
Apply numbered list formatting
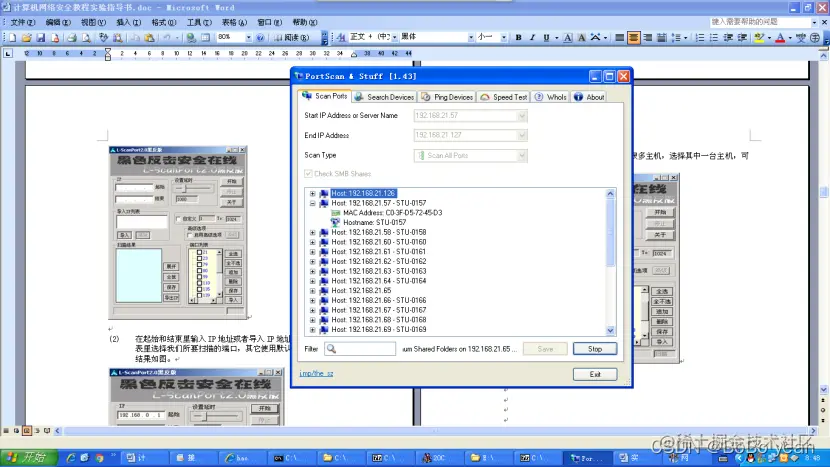pyautogui.click(x=700, y=38)
